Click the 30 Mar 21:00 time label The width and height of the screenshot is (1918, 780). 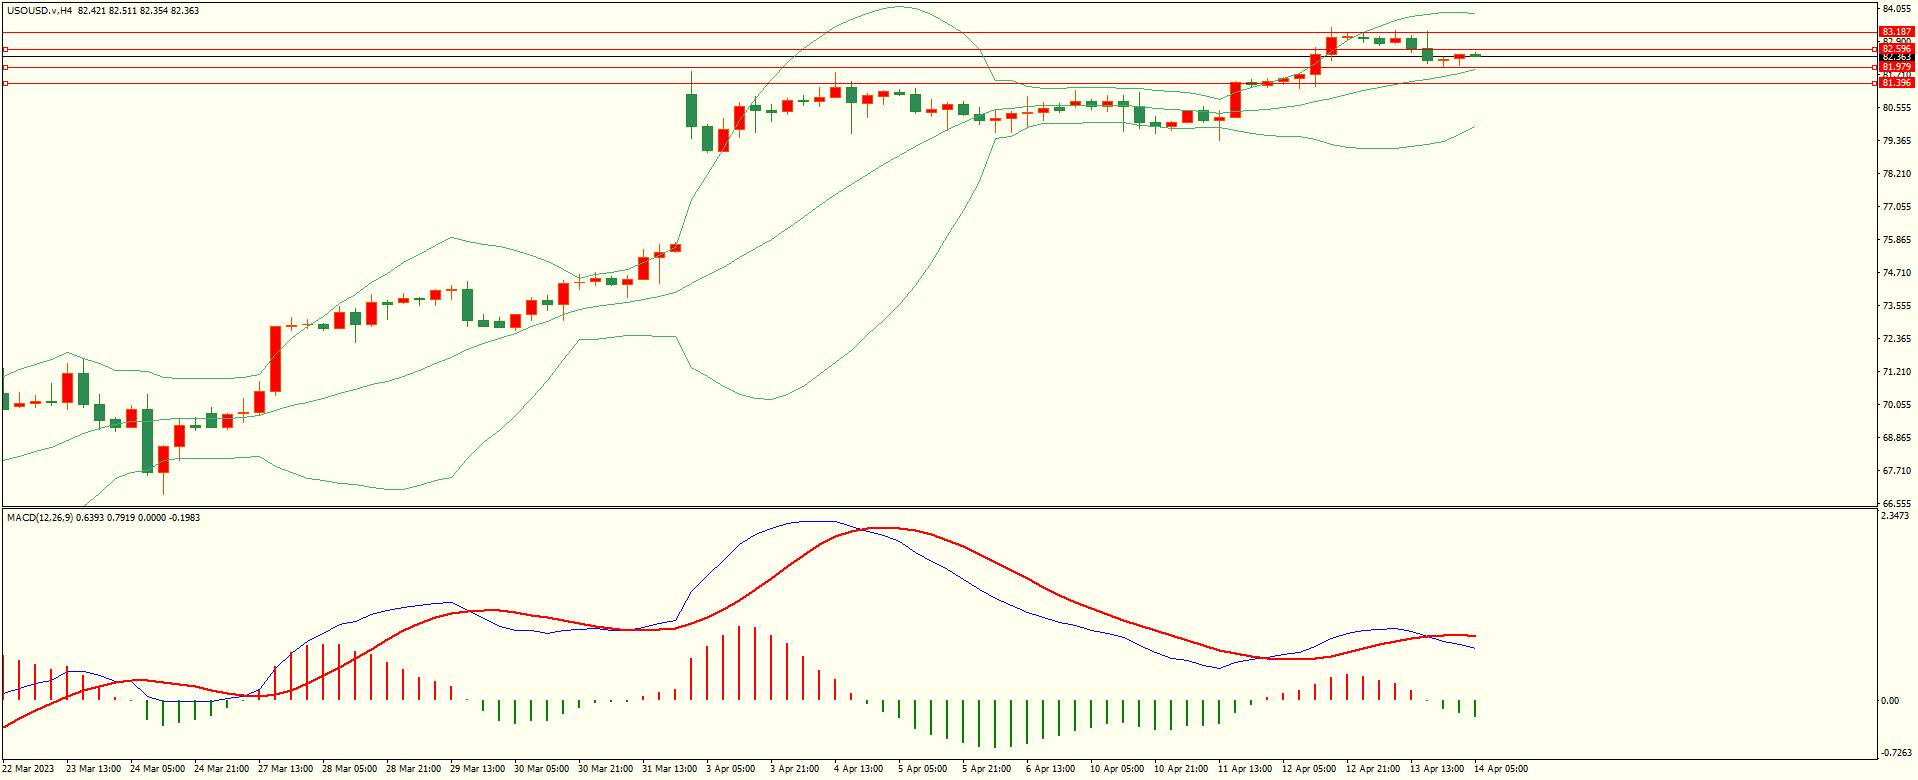tap(605, 769)
